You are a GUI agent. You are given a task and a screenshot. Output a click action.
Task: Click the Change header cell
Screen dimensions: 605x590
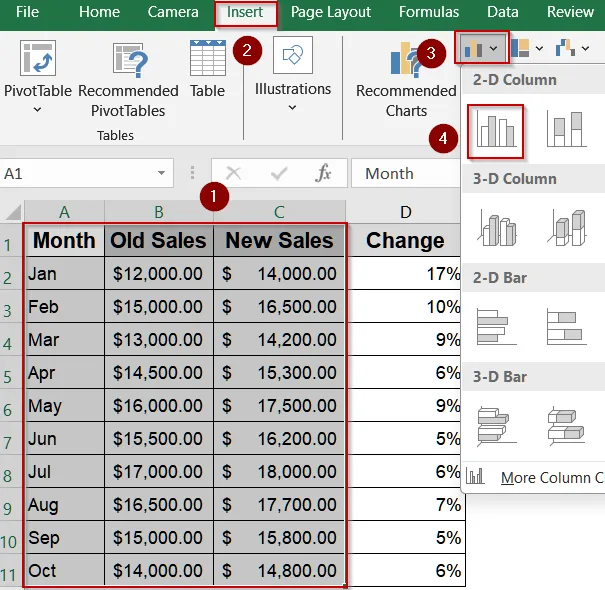405,240
